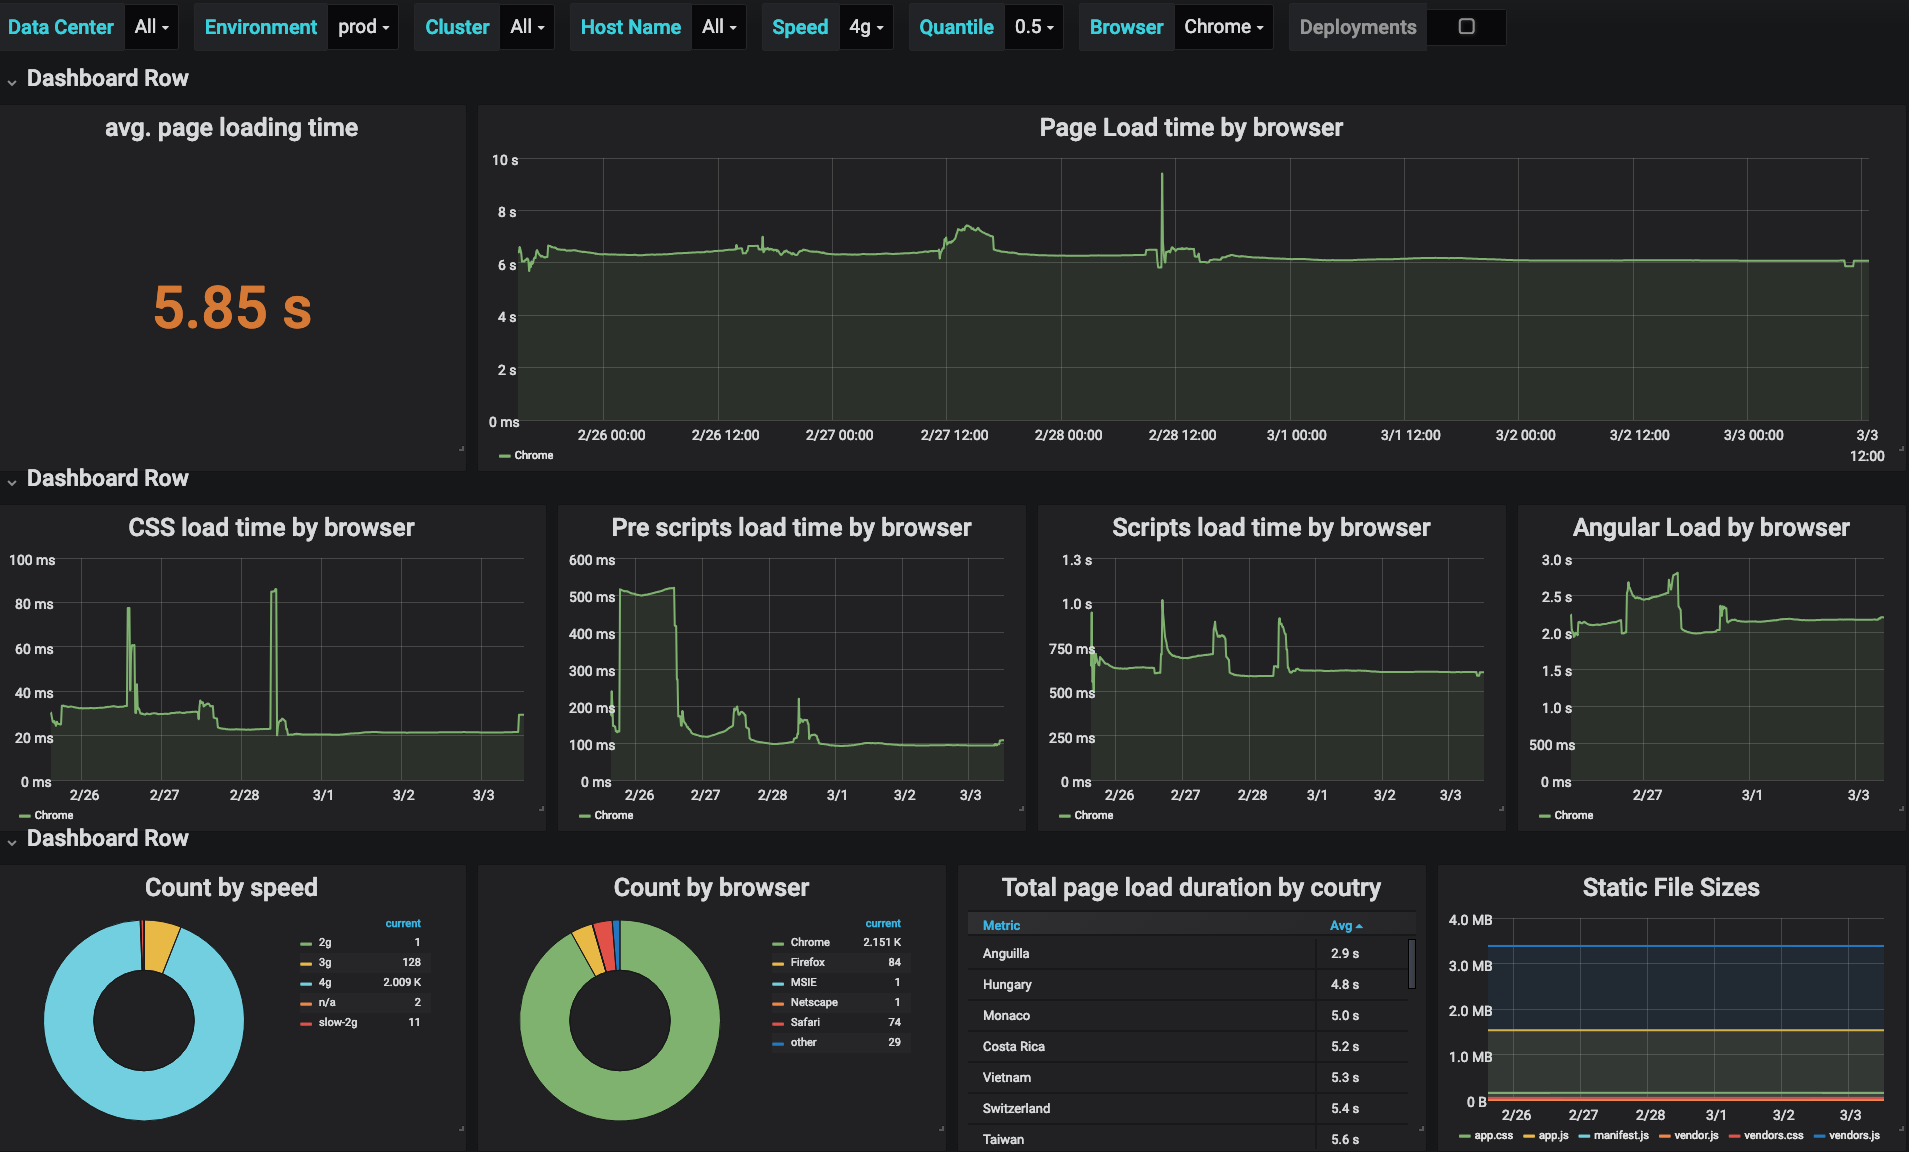Sort table by Avg column header
This screenshot has height=1152, width=1909.
pos(1346,926)
